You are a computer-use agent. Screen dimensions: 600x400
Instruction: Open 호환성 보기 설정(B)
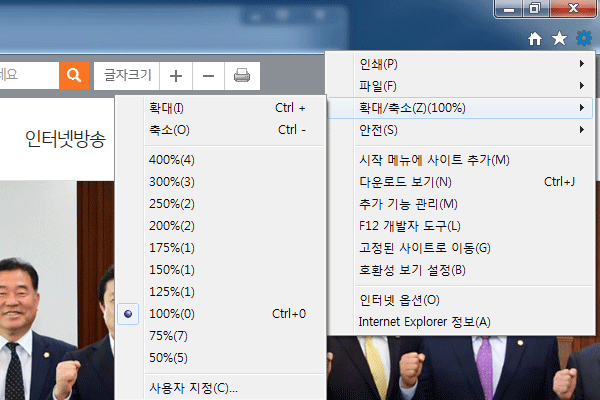click(460, 270)
